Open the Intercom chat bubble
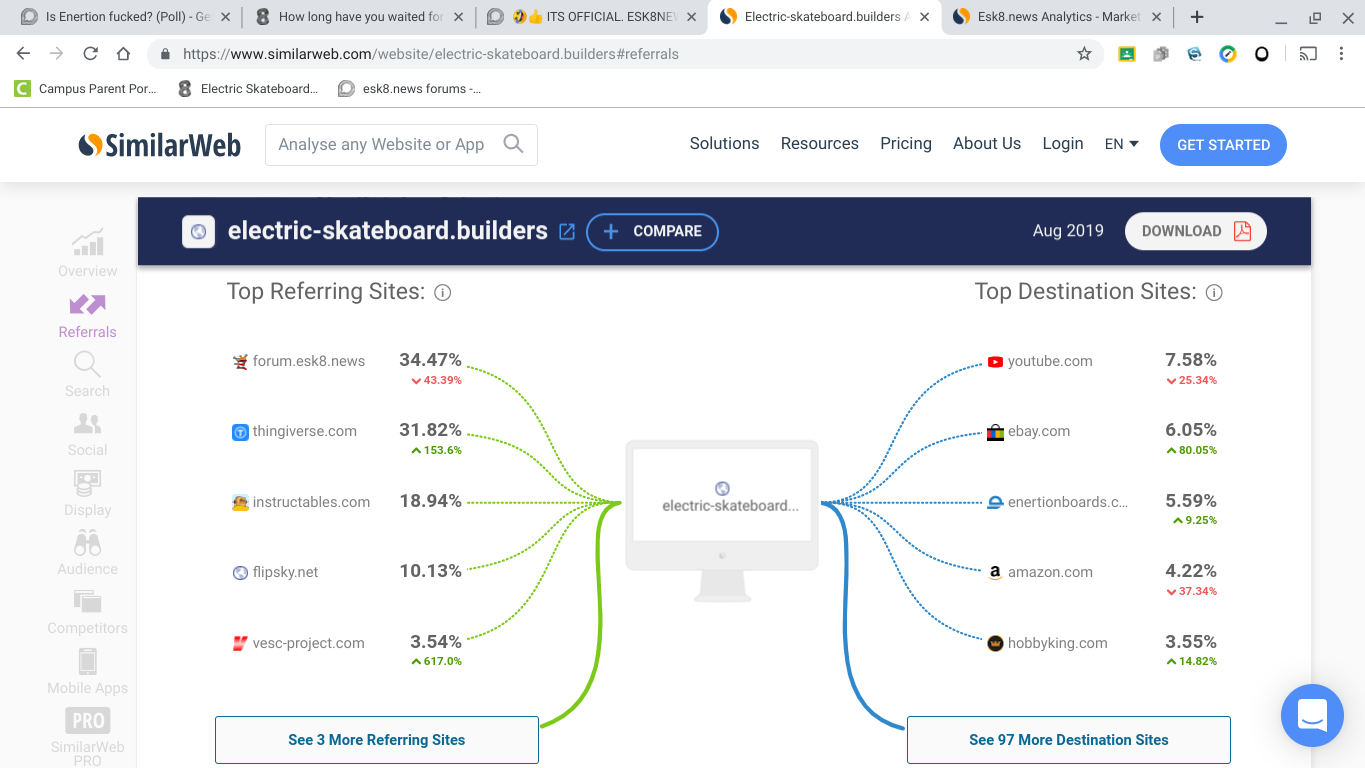 tap(1312, 715)
